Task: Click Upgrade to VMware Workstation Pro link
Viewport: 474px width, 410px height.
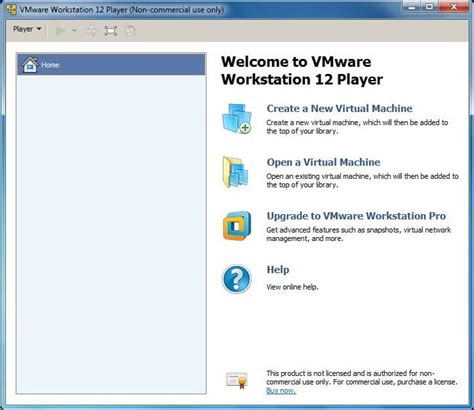Action: [356, 216]
